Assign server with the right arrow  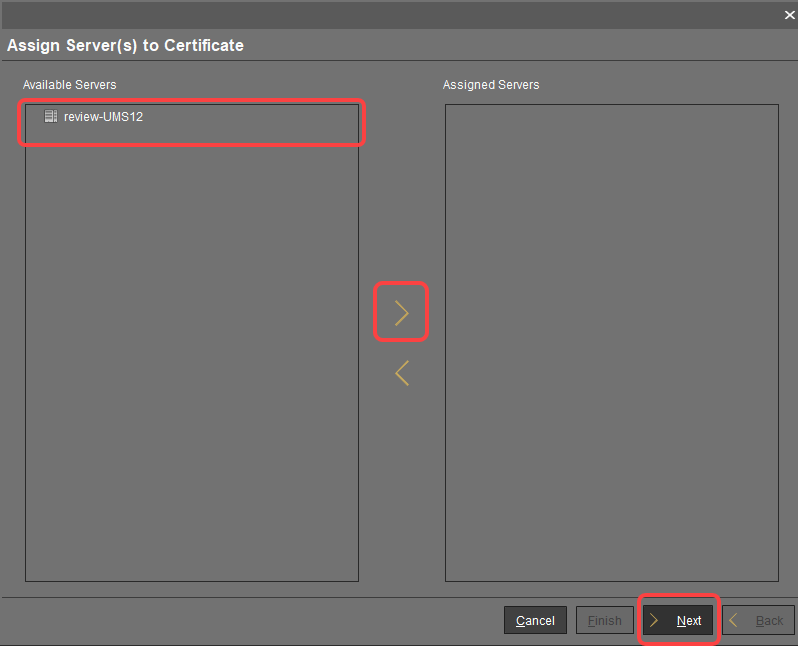401,313
